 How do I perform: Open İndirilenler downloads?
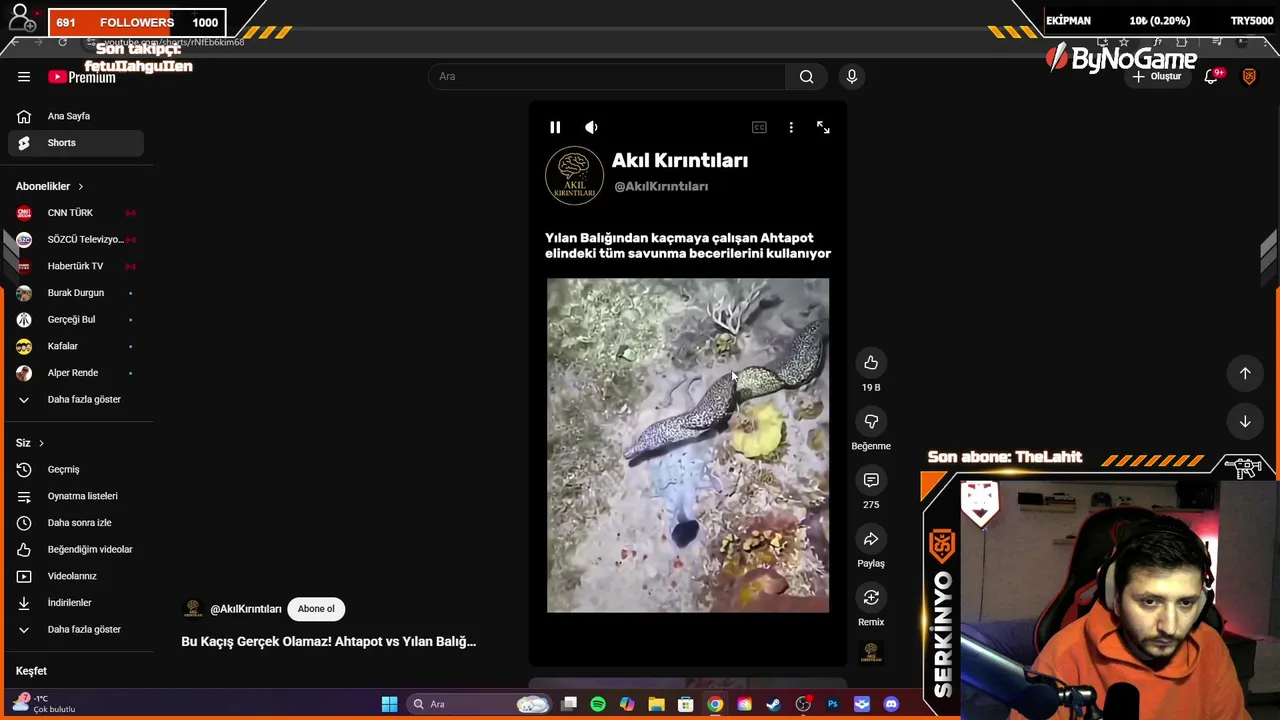pyautogui.click(x=76, y=603)
